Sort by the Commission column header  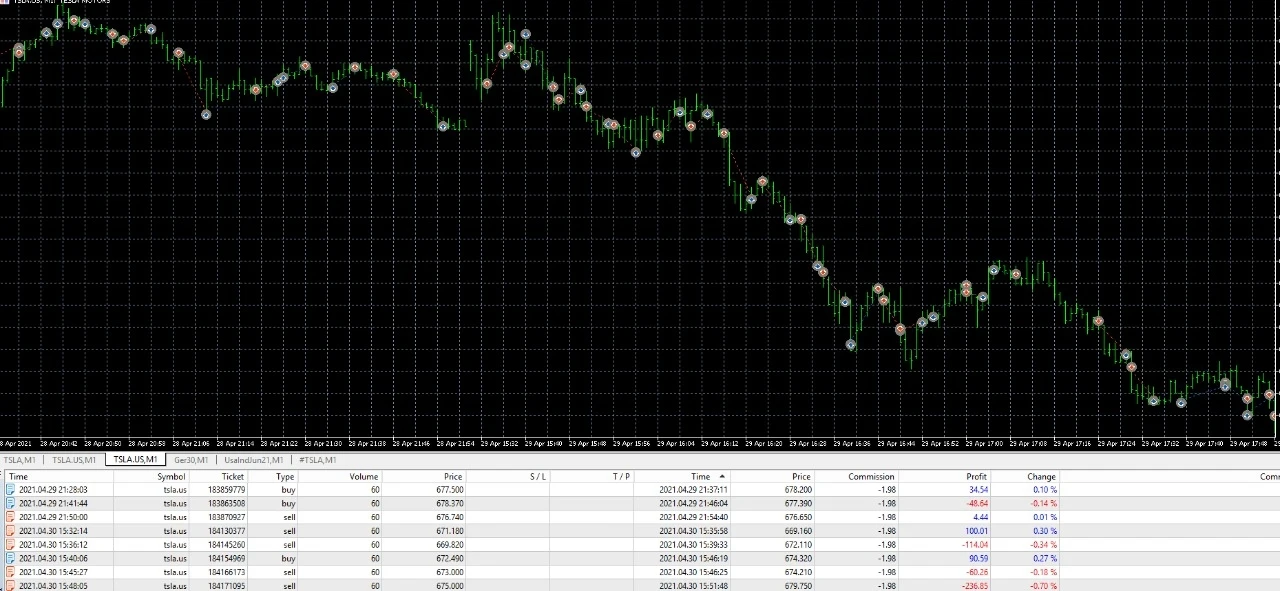(x=871, y=477)
